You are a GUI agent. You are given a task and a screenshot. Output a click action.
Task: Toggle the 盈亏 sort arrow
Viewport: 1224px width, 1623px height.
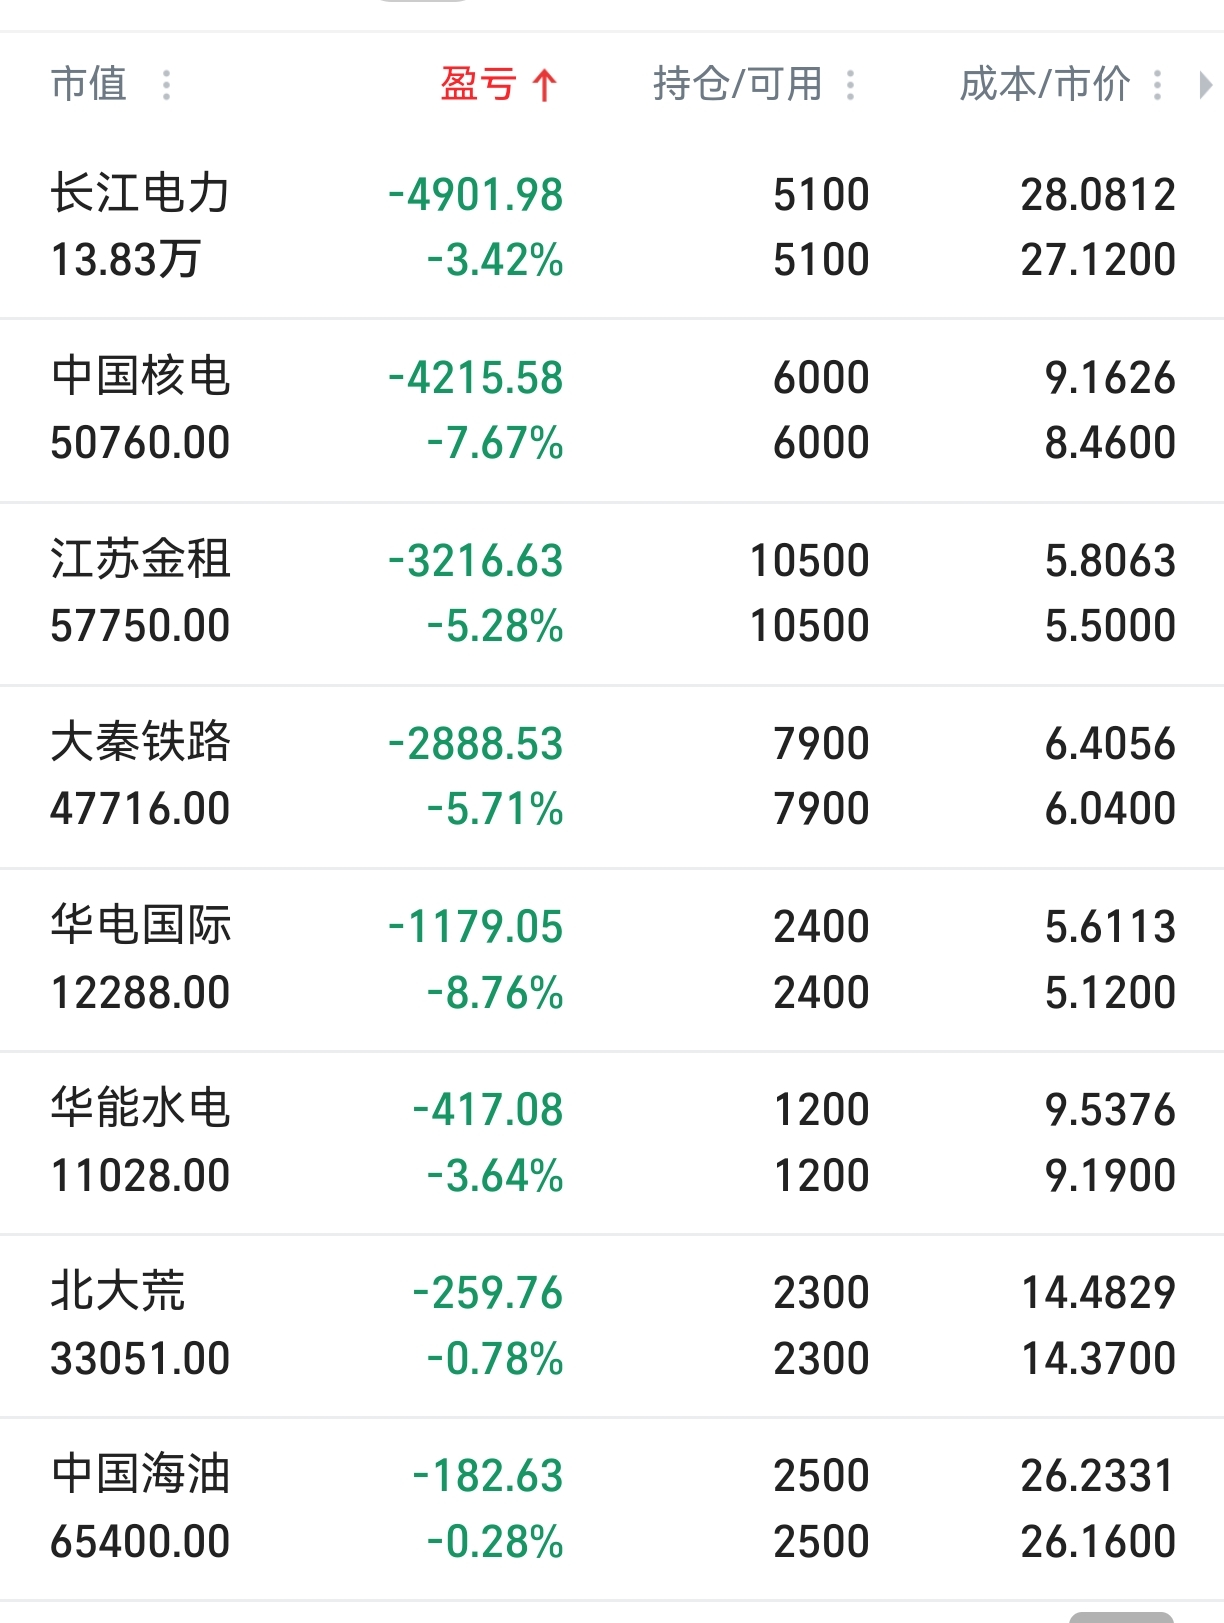[544, 85]
